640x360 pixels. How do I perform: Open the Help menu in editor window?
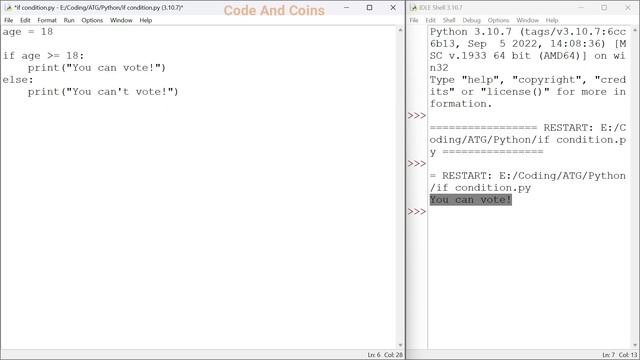pyautogui.click(x=146, y=20)
